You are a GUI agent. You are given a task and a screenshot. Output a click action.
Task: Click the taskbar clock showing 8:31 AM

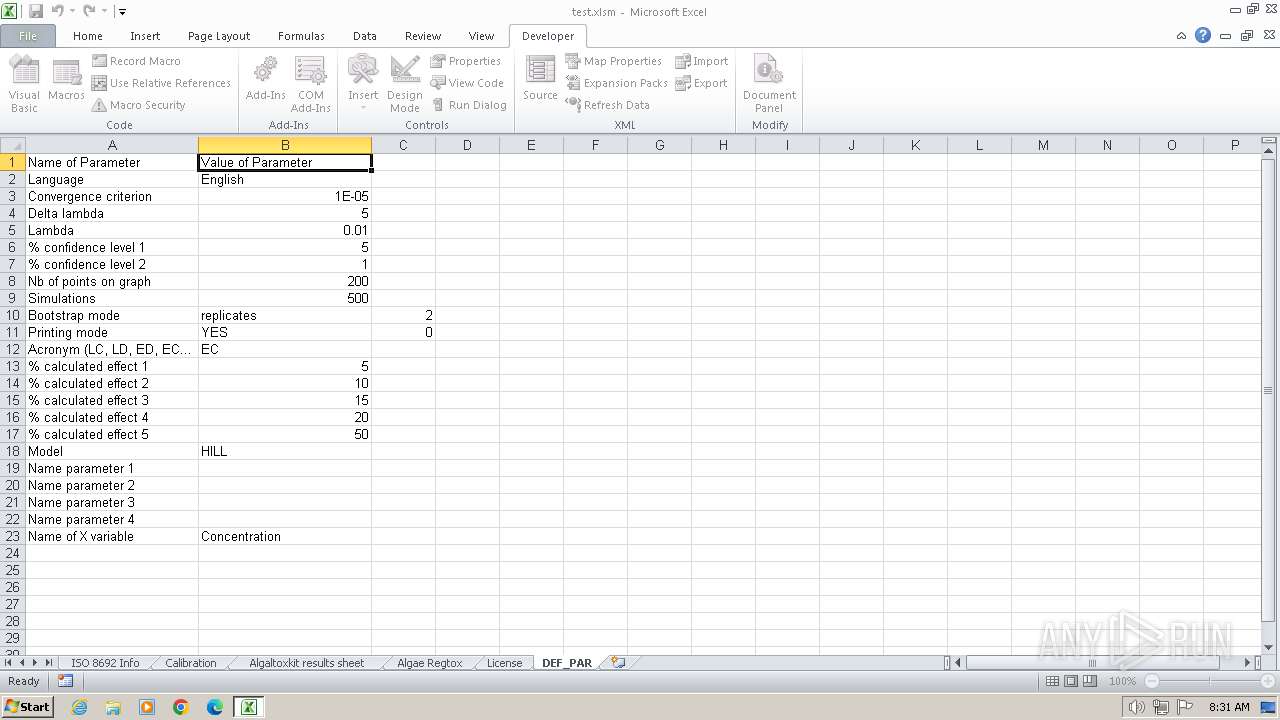click(x=1229, y=707)
